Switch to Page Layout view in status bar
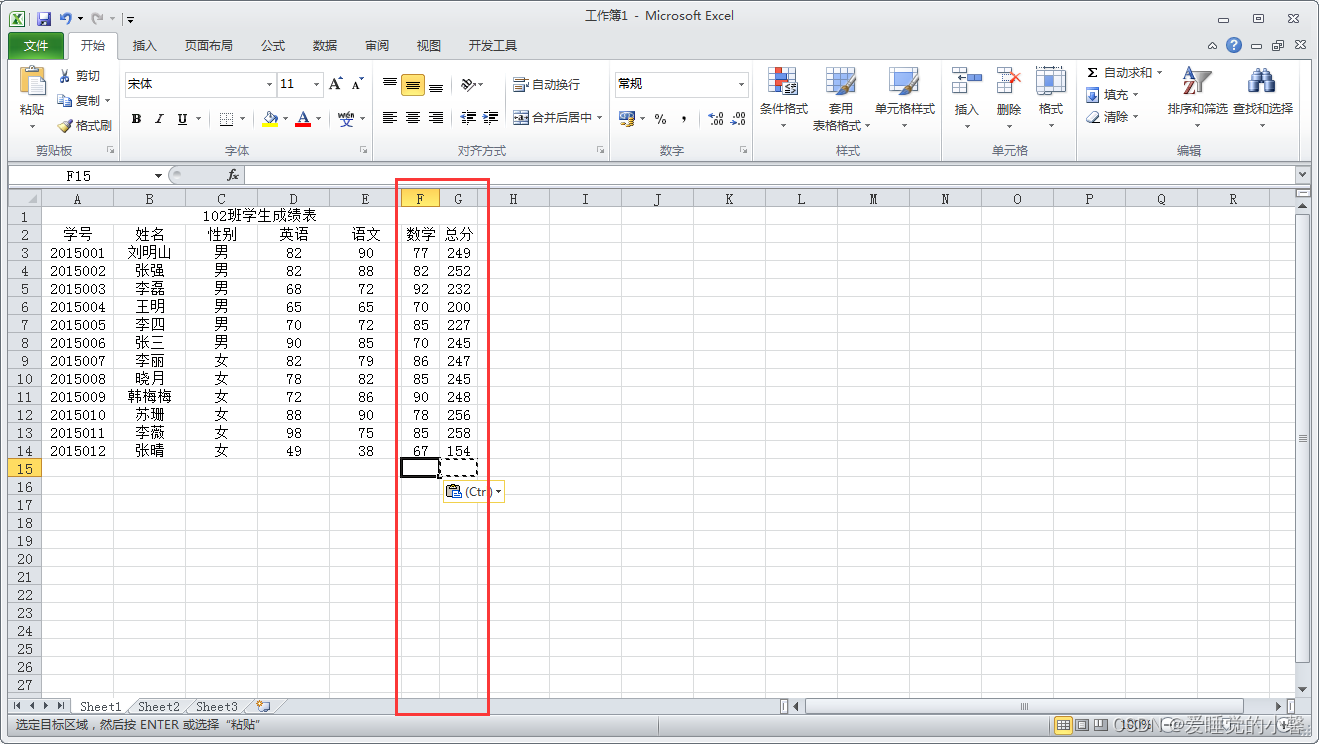 pos(1081,724)
